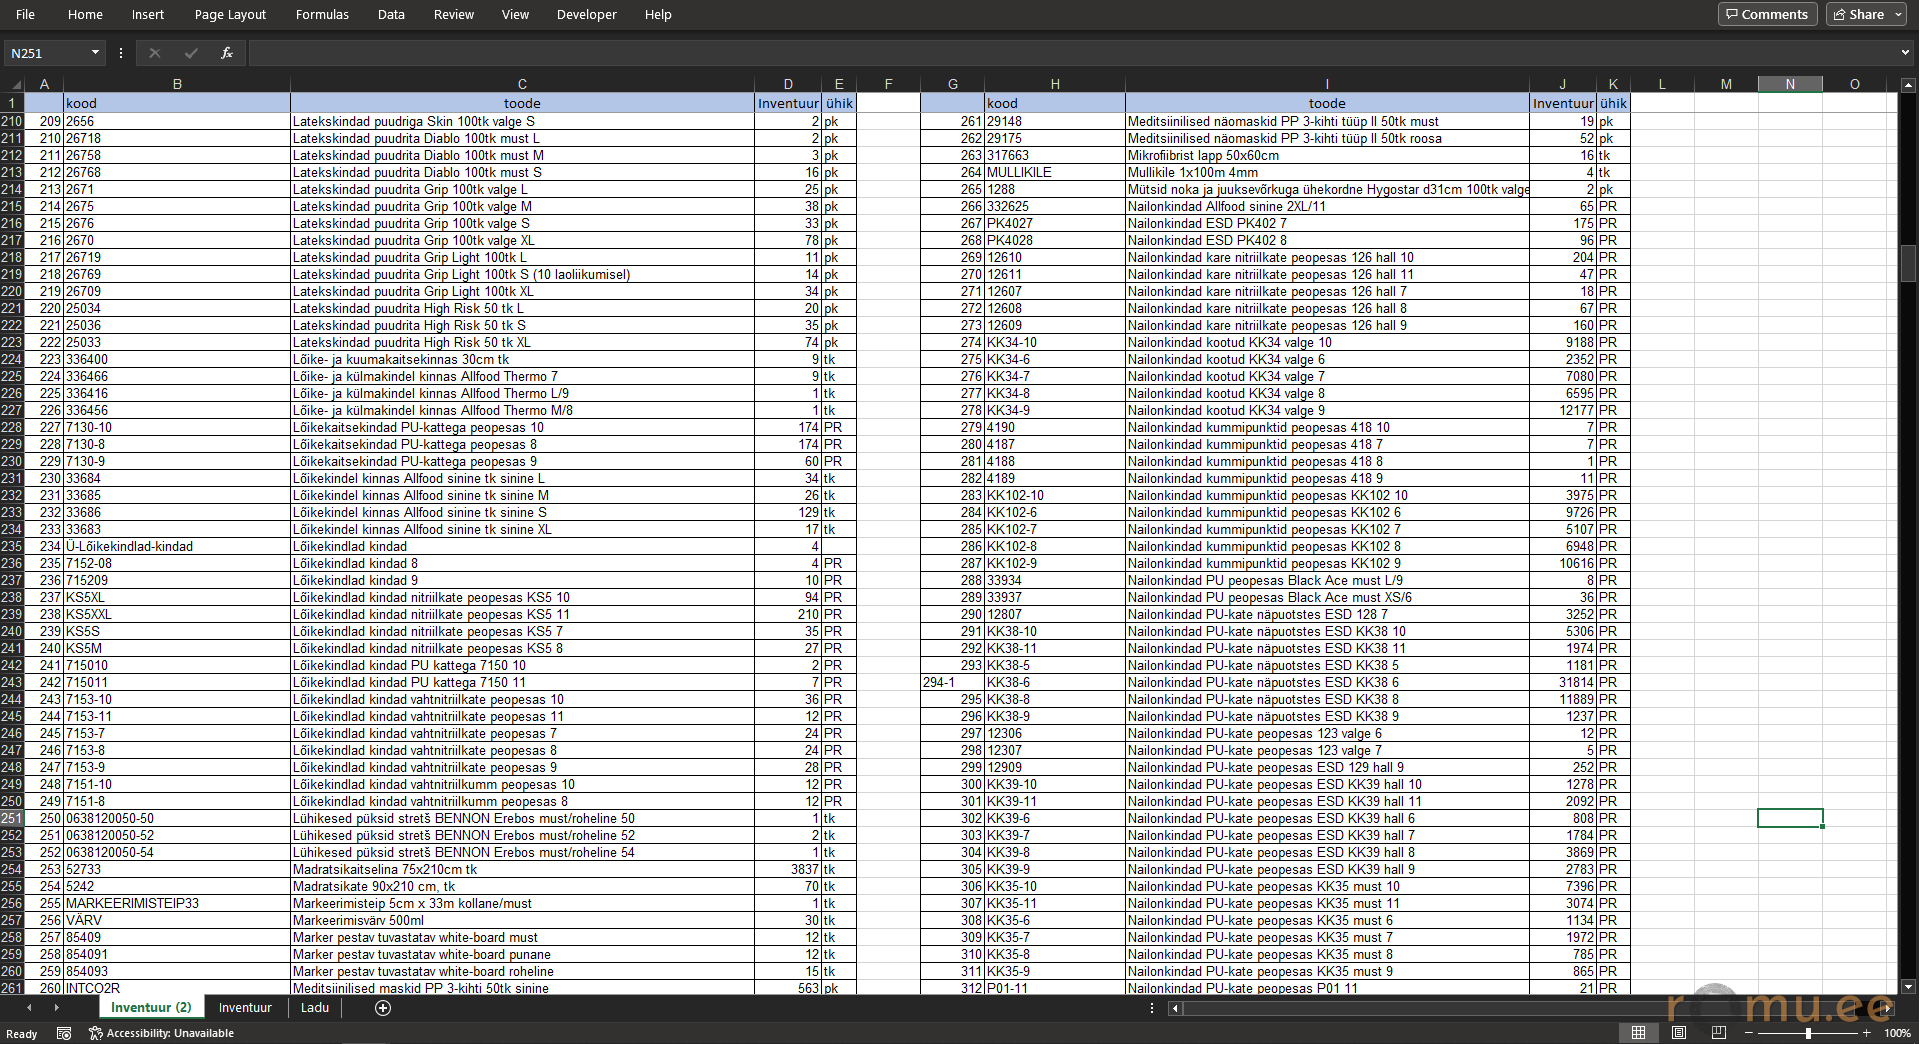Click the vertical scrollbar thumb
This screenshot has width=1920, height=1044.
[1908, 263]
